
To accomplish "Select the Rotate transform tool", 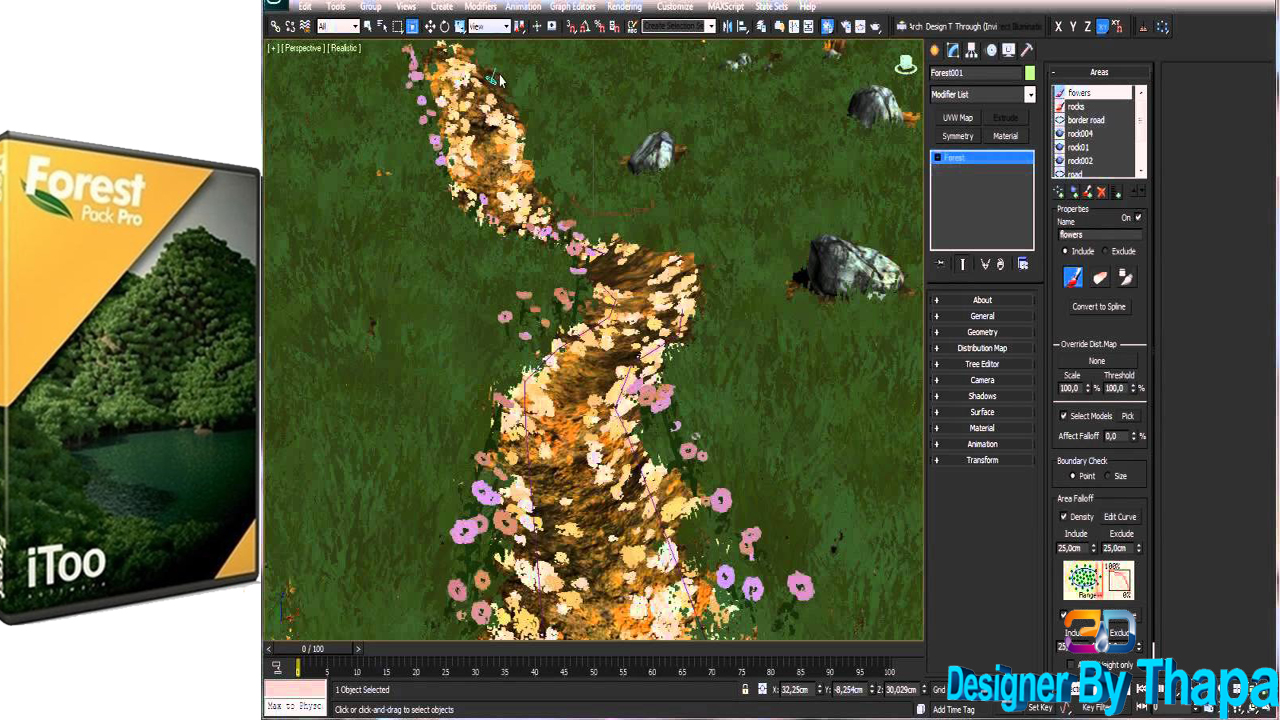I will coord(445,27).
